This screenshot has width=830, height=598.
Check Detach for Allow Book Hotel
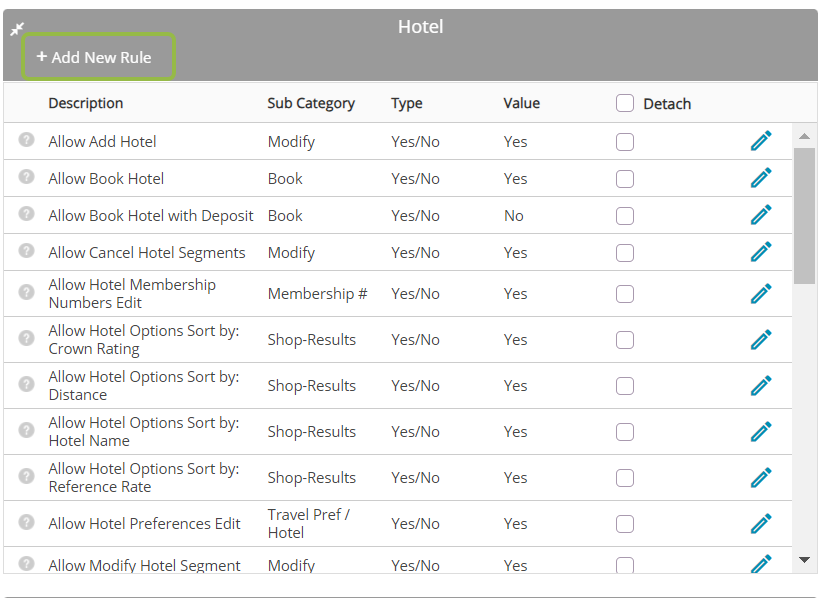[x=625, y=179]
